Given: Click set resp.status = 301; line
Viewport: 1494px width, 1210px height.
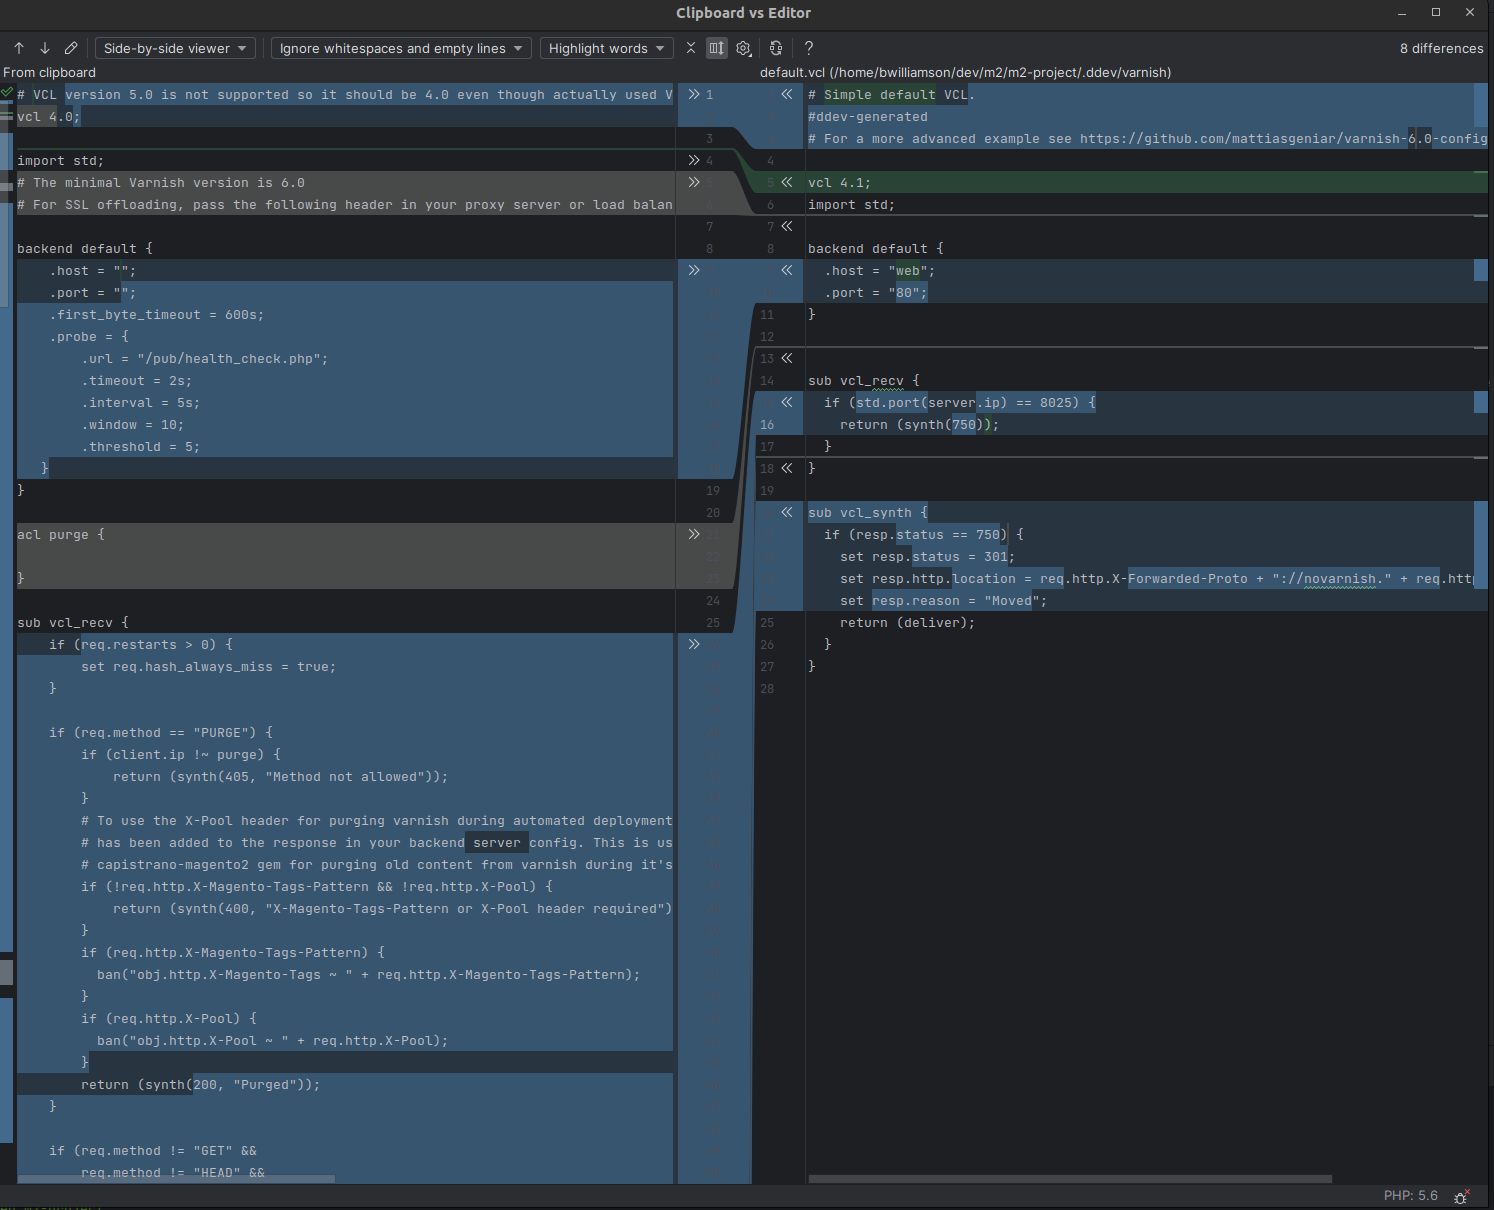Looking at the screenshot, I should pos(927,556).
